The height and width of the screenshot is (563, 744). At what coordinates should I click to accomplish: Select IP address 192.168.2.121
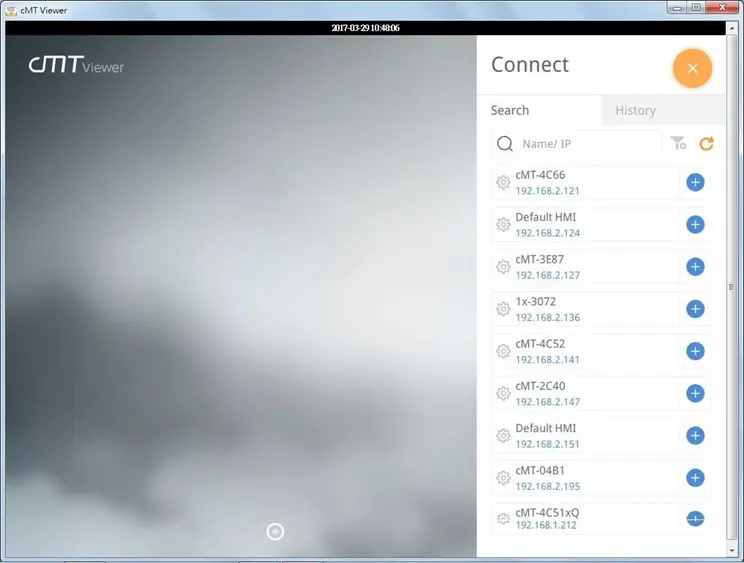[x=547, y=191]
